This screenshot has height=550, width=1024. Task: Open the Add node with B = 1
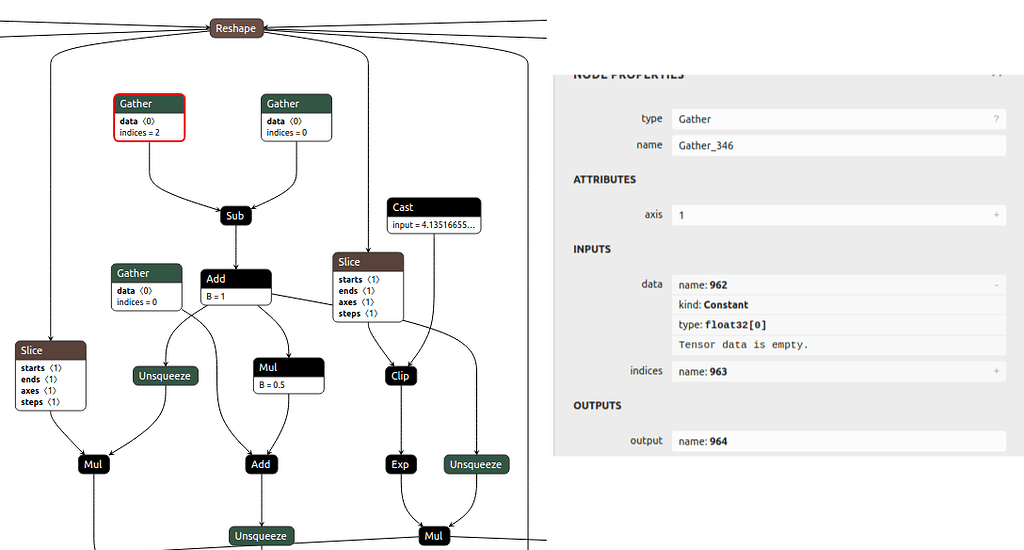[x=235, y=286]
